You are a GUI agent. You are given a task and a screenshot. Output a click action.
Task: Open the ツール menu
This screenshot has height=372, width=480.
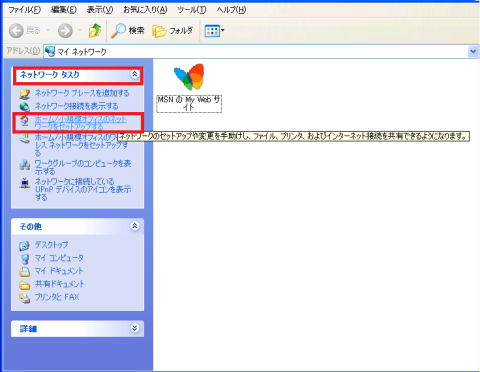click(x=192, y=10)
